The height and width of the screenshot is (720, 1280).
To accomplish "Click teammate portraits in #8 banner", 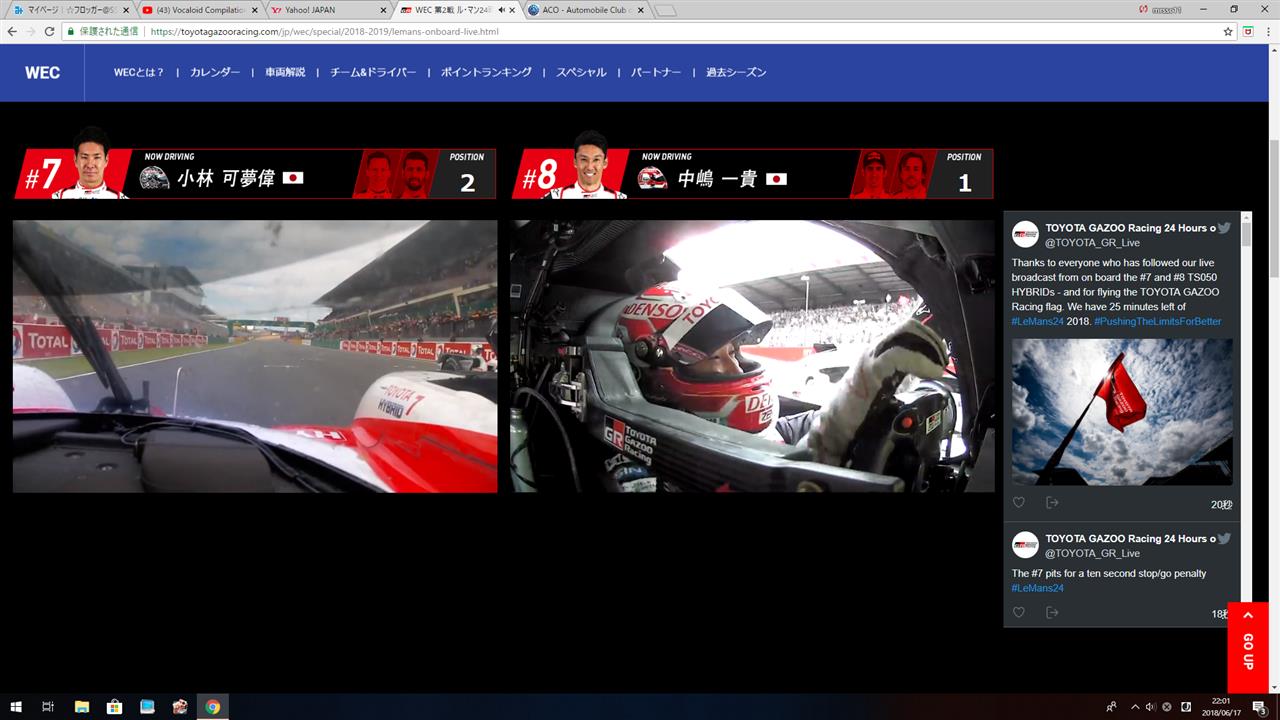I will (893, 174).
